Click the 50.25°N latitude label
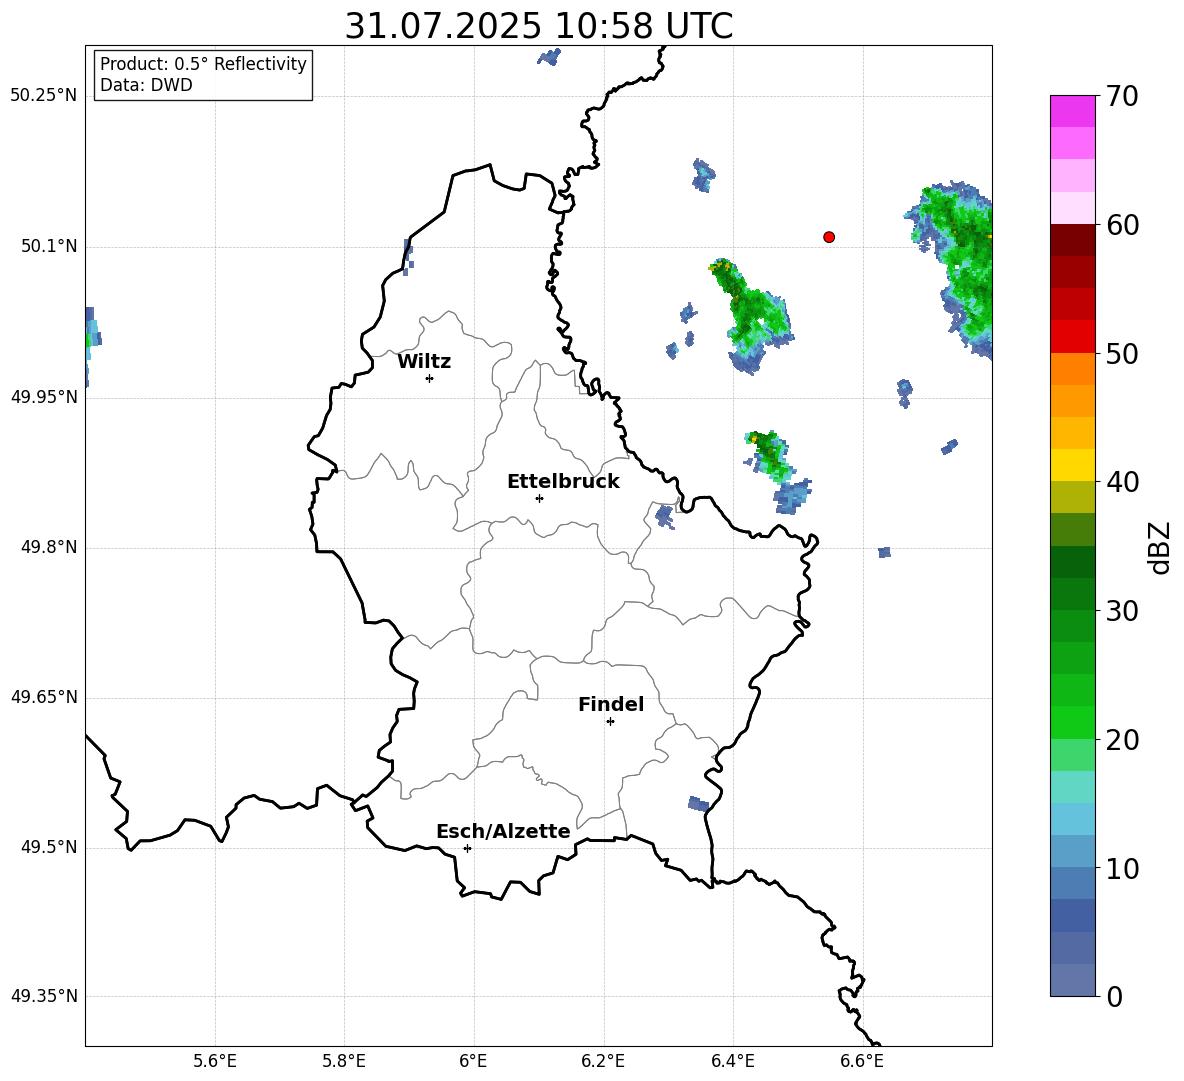The width and height of the screenshot is (1184, 1081). point(44,96)
